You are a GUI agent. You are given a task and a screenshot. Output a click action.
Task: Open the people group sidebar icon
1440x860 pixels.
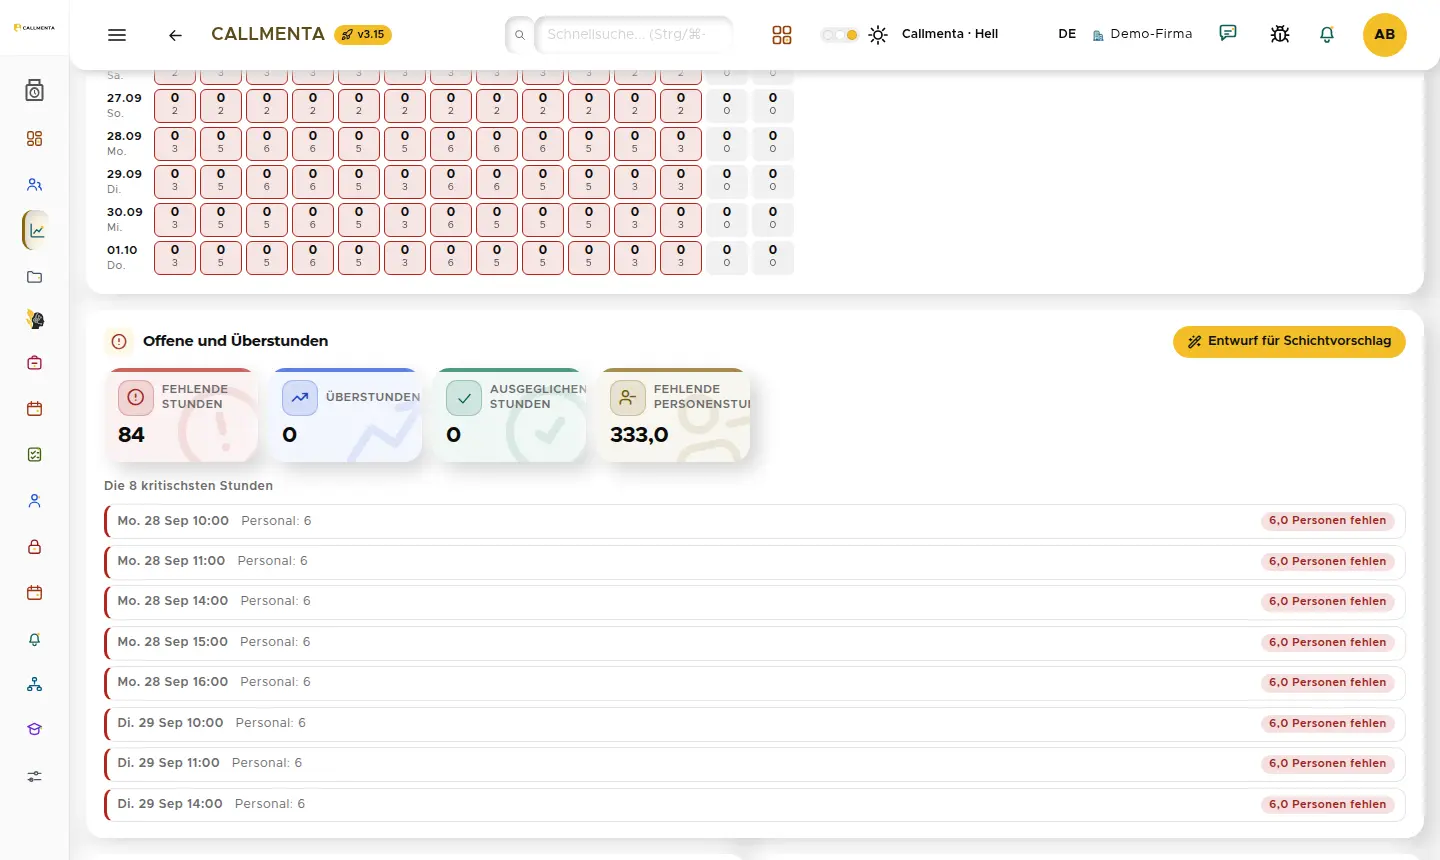pyautogui.click(x=35, y=185)
